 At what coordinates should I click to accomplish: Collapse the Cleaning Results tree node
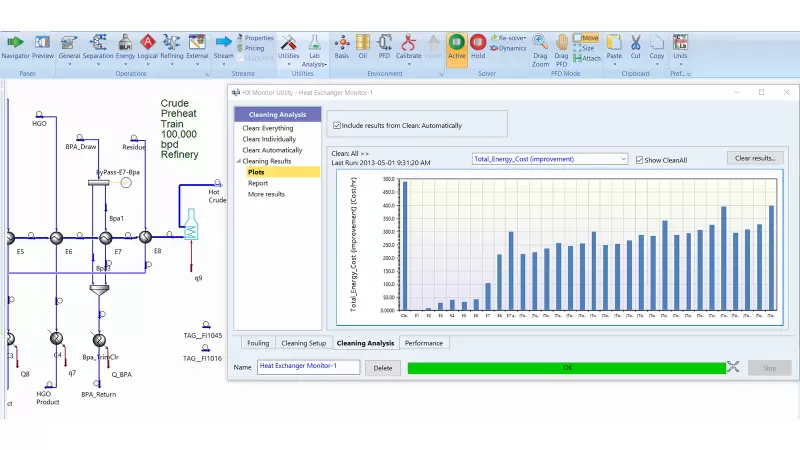coord(238,161)
